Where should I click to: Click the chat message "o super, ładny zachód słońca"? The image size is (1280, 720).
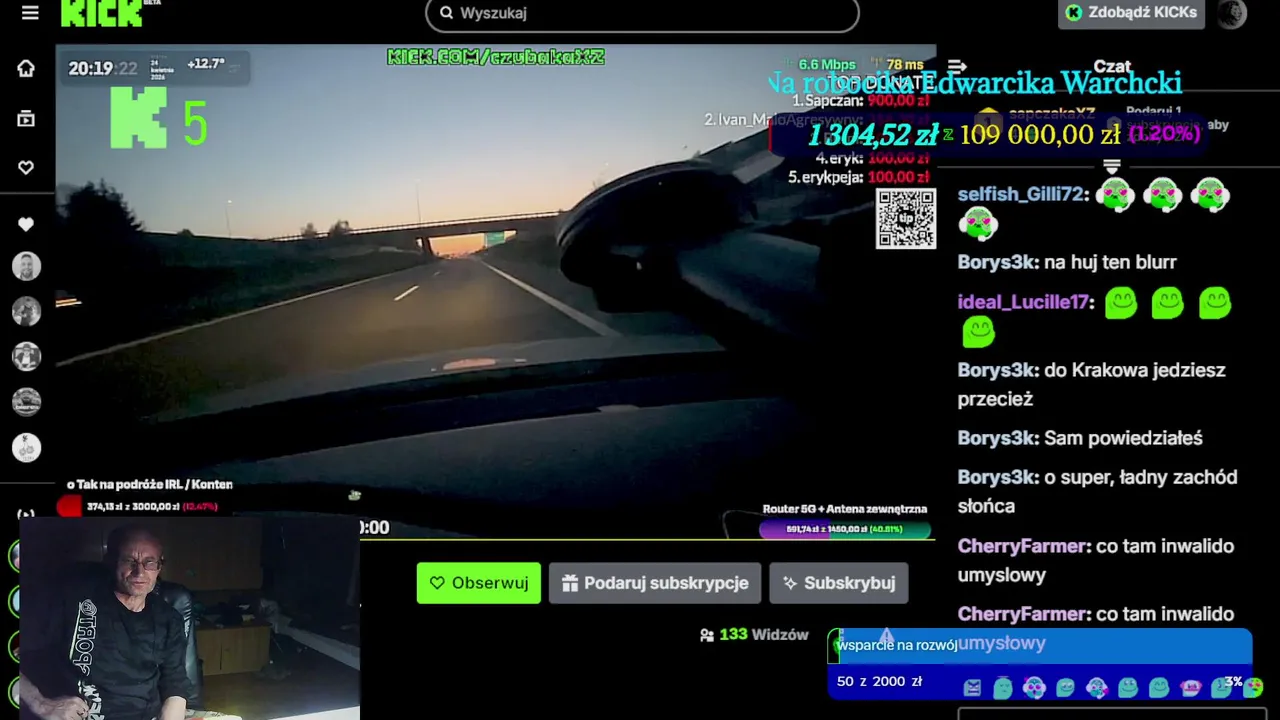(x=1098, y=492)
